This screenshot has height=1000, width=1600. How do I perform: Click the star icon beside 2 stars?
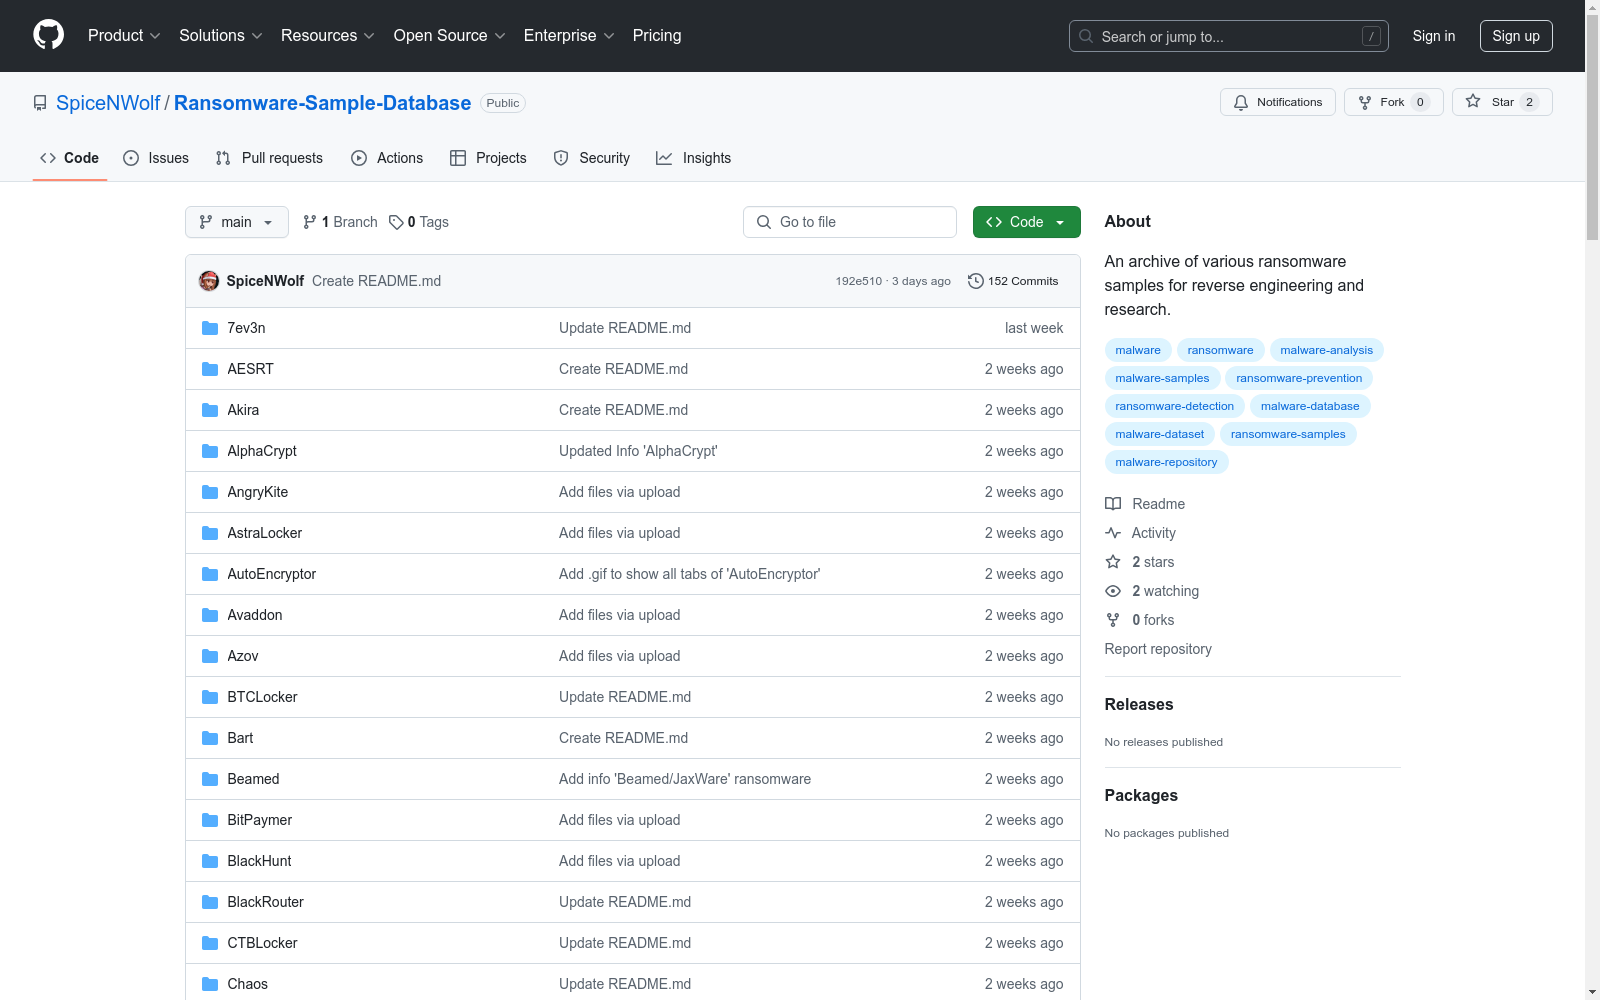(1113, 562)
